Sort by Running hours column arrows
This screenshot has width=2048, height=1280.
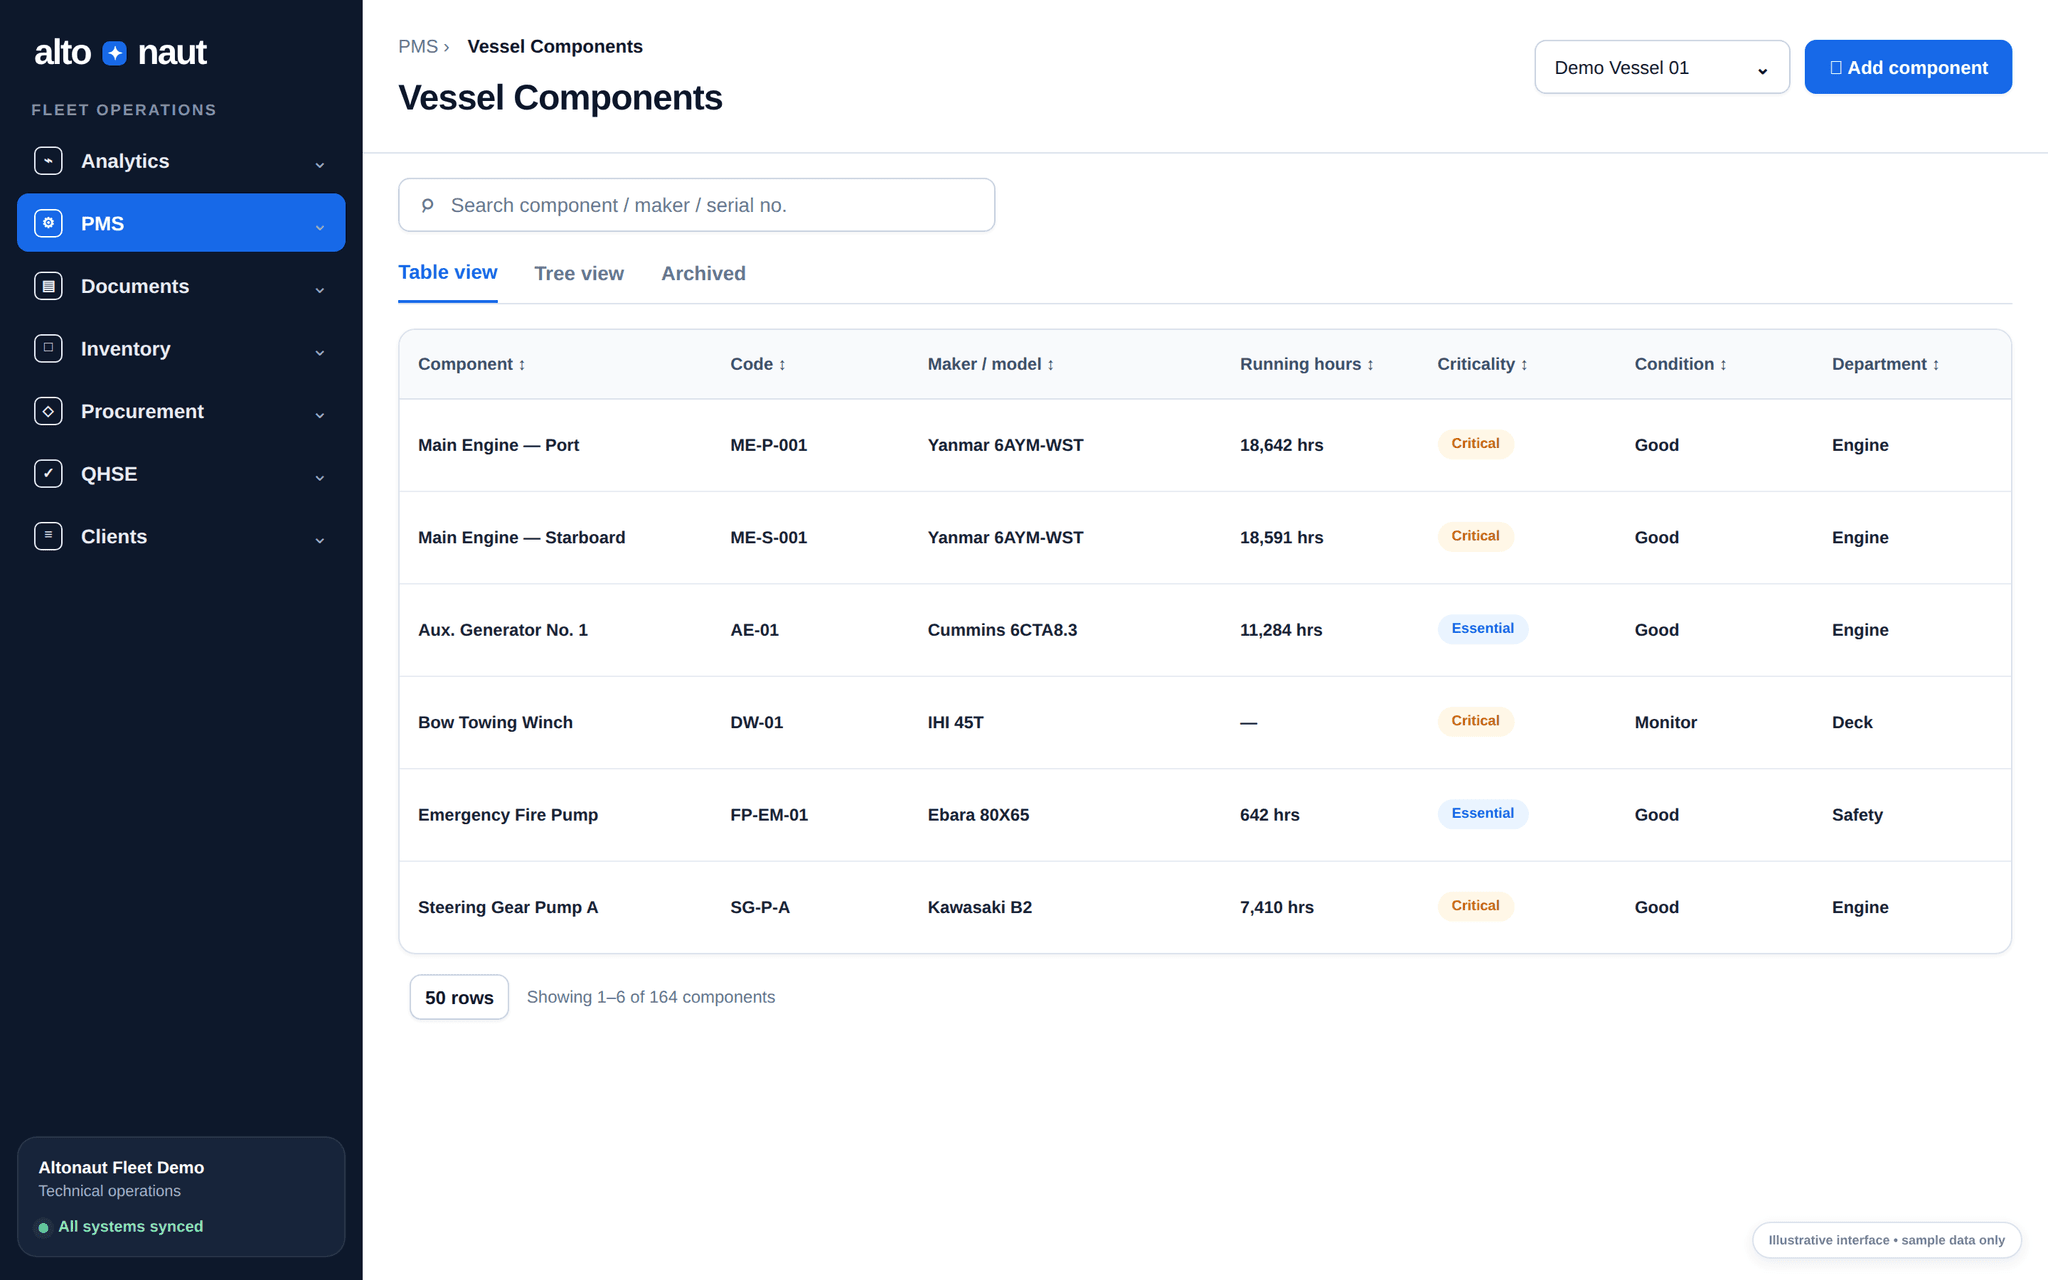tap(1370, 365)
